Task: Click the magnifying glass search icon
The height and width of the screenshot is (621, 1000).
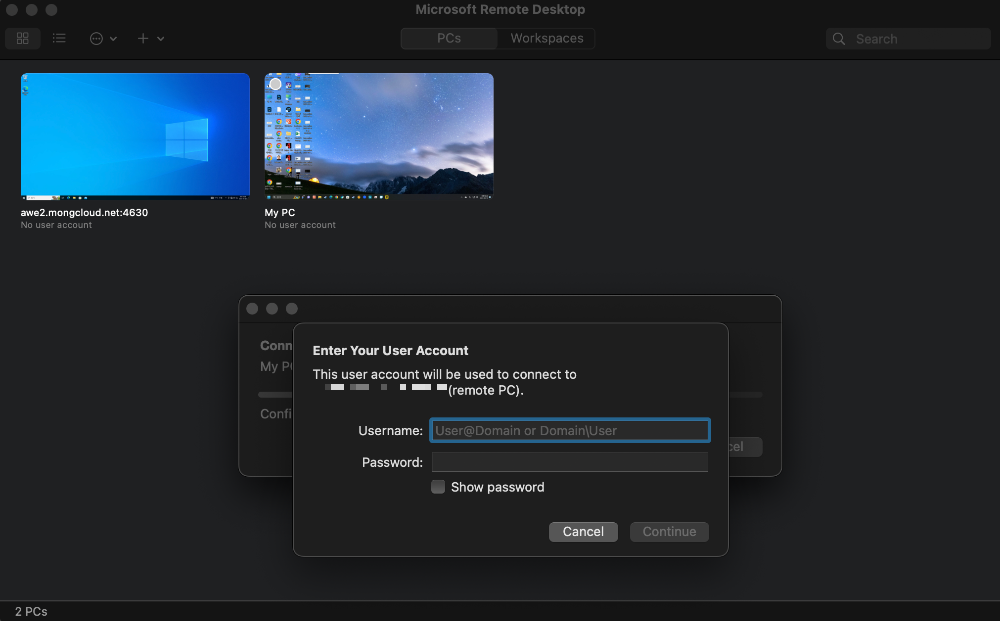Action: [x=839, y=39]
